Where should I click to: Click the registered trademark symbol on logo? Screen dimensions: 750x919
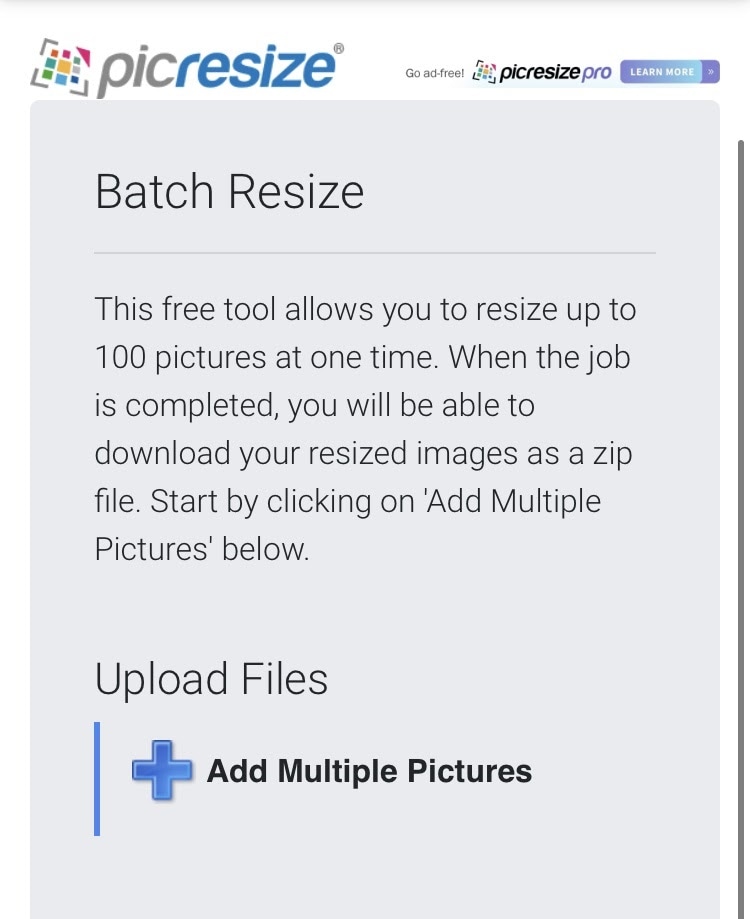338,48
